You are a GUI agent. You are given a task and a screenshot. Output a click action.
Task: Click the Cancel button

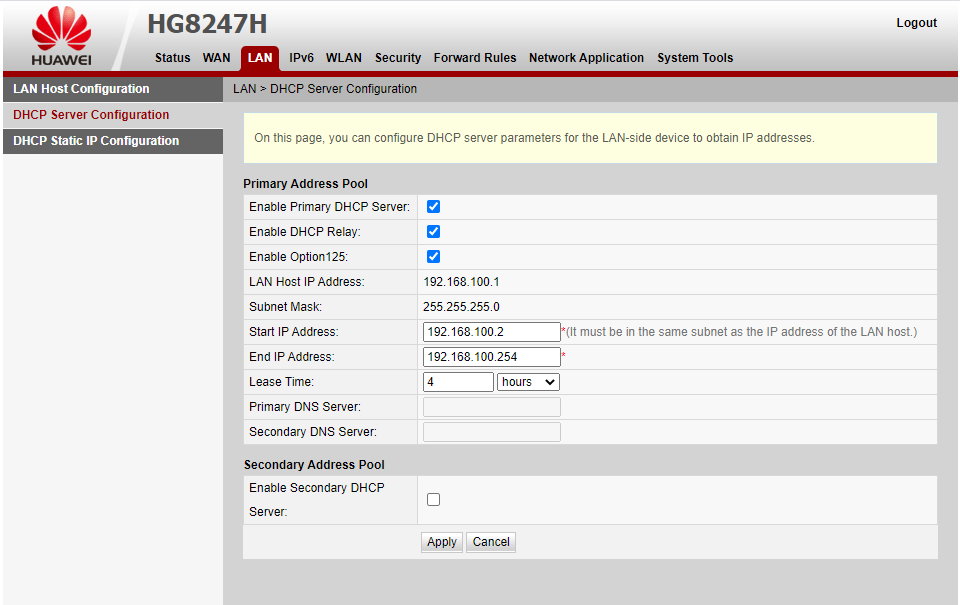tap(491, 542)
